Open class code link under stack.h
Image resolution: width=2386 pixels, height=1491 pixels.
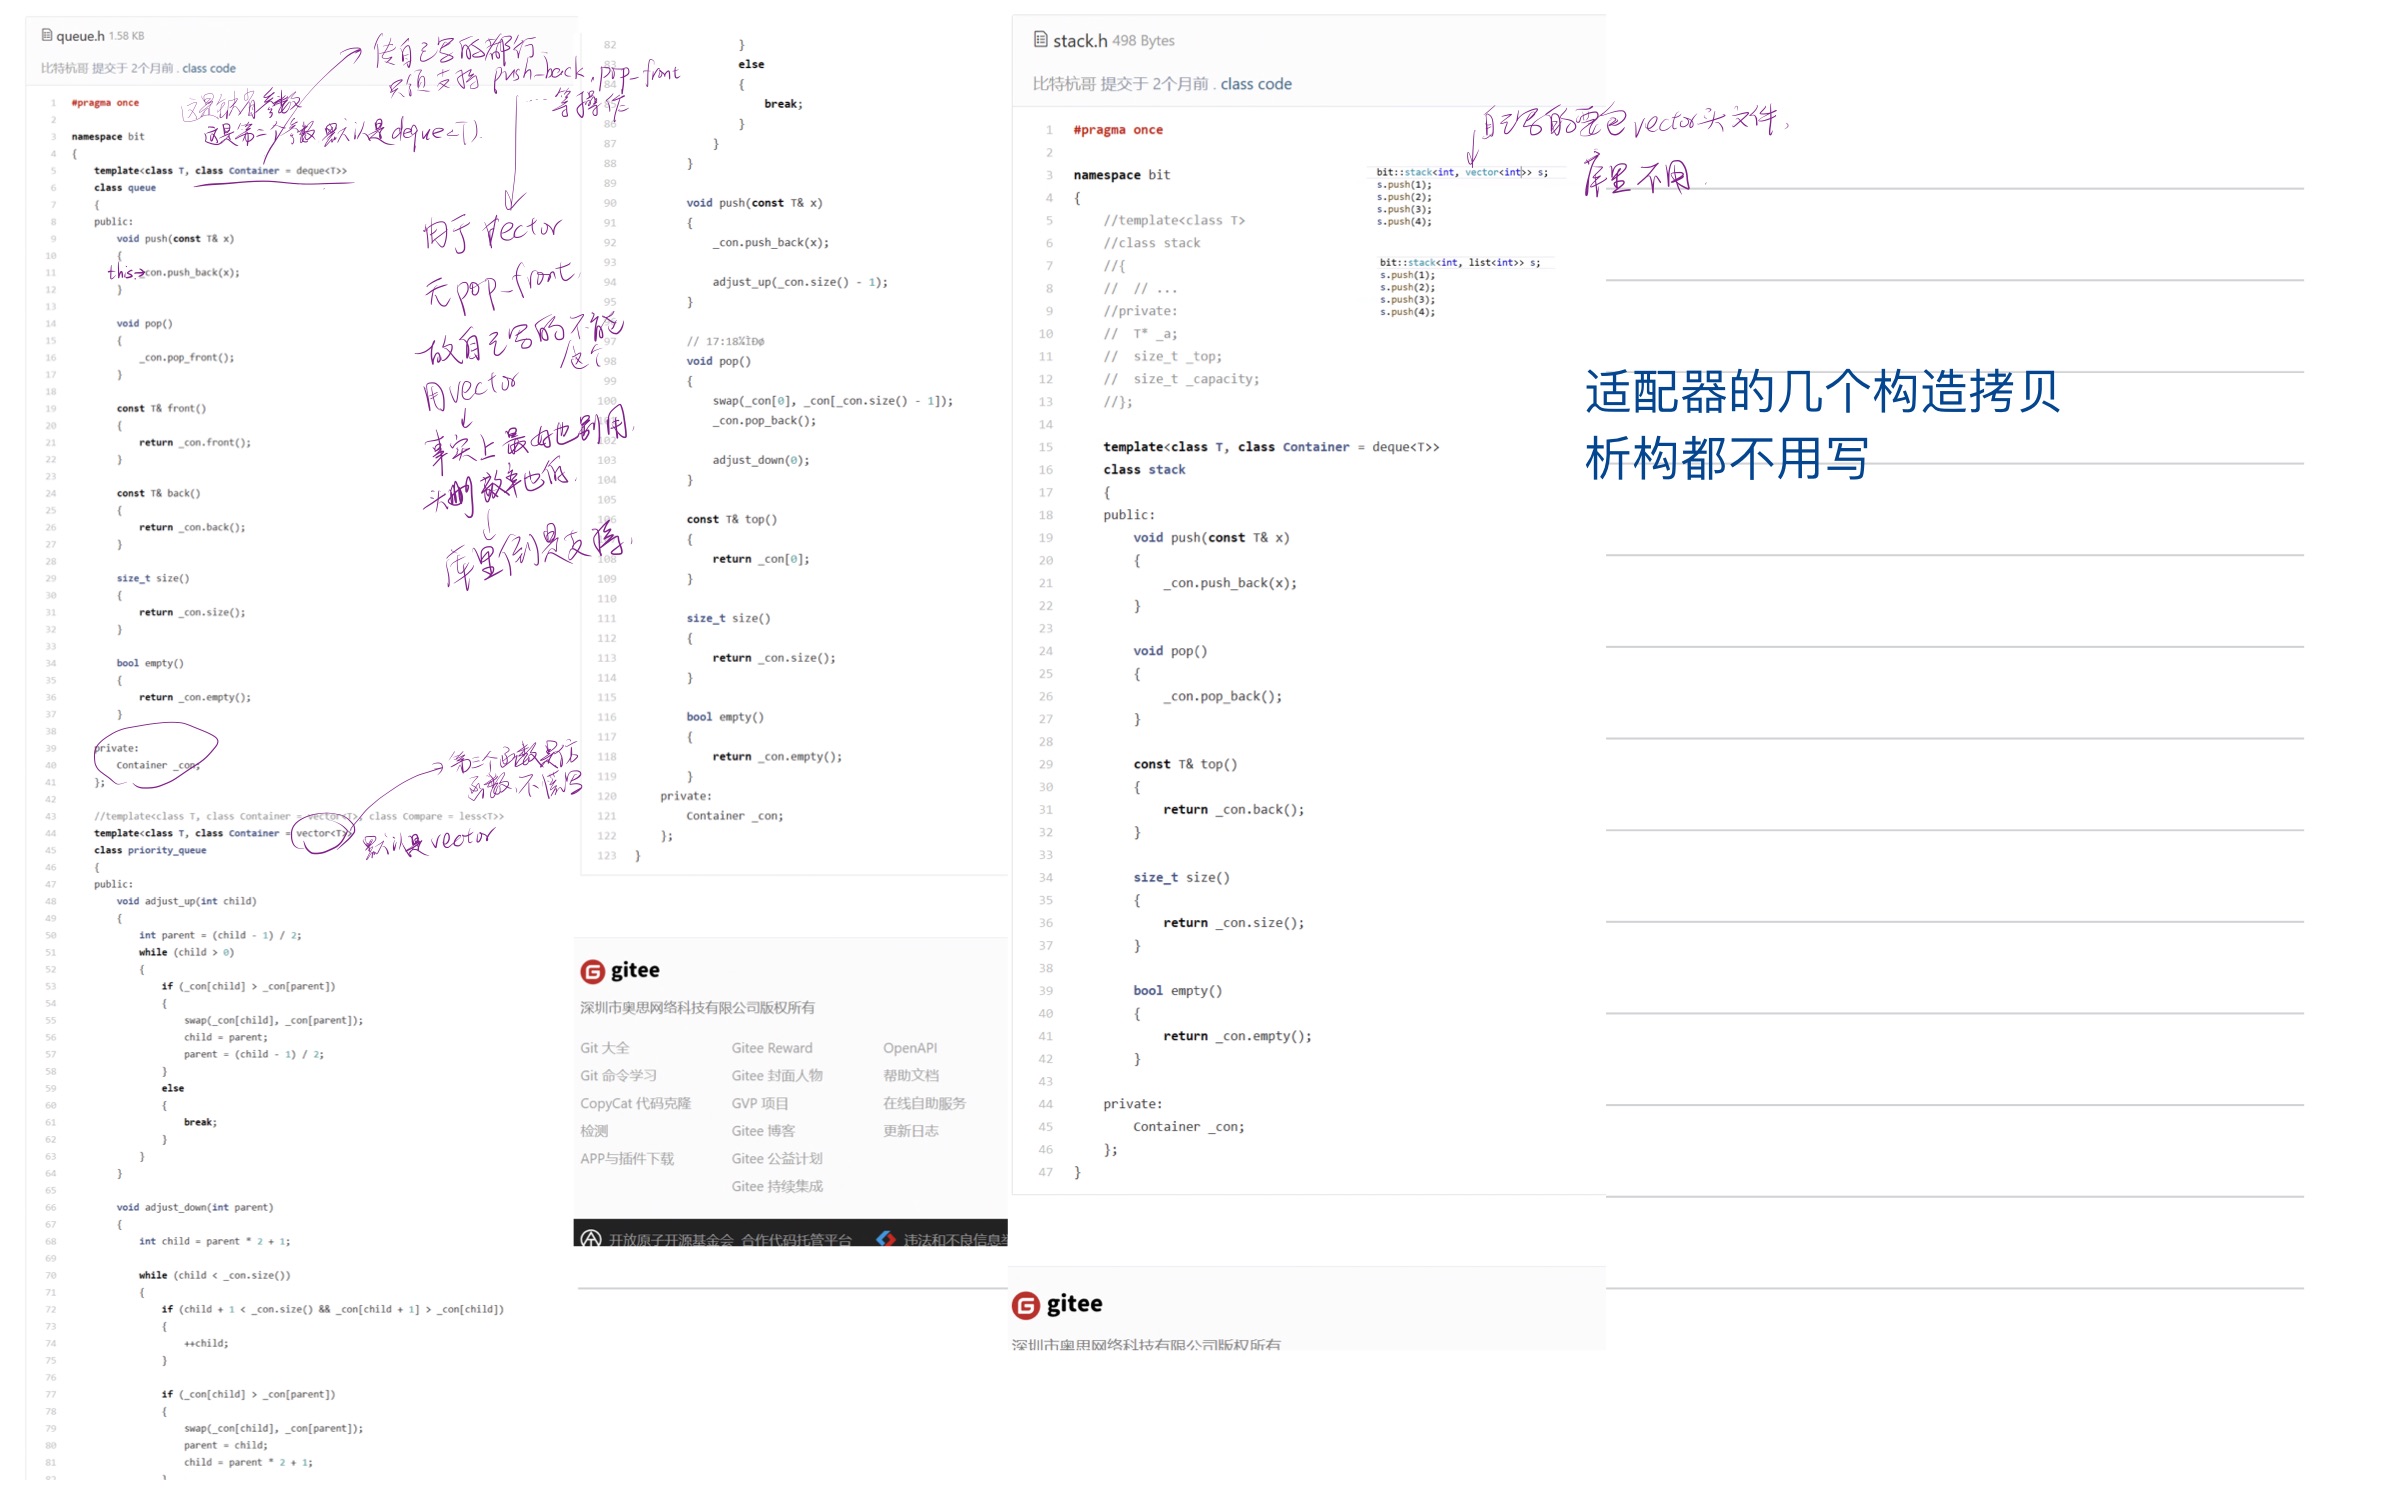[x=1255, y=84]
